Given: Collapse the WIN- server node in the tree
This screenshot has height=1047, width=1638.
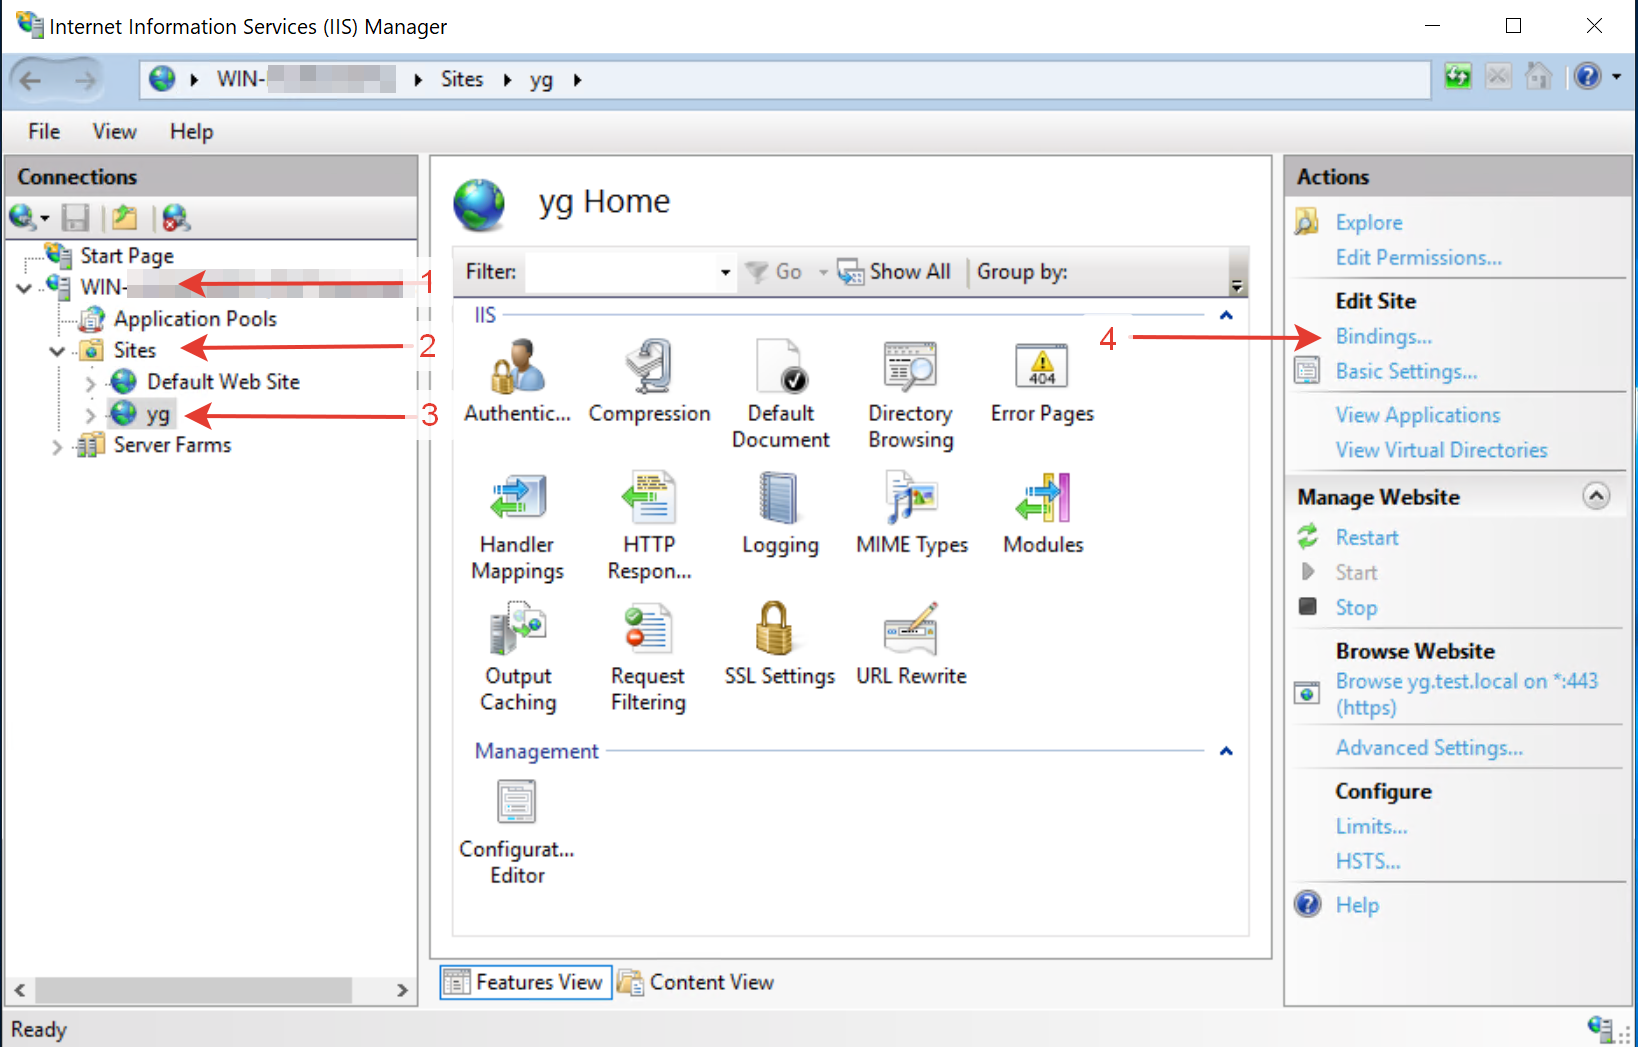Looking at the screenshot, I should coord(24,288).
